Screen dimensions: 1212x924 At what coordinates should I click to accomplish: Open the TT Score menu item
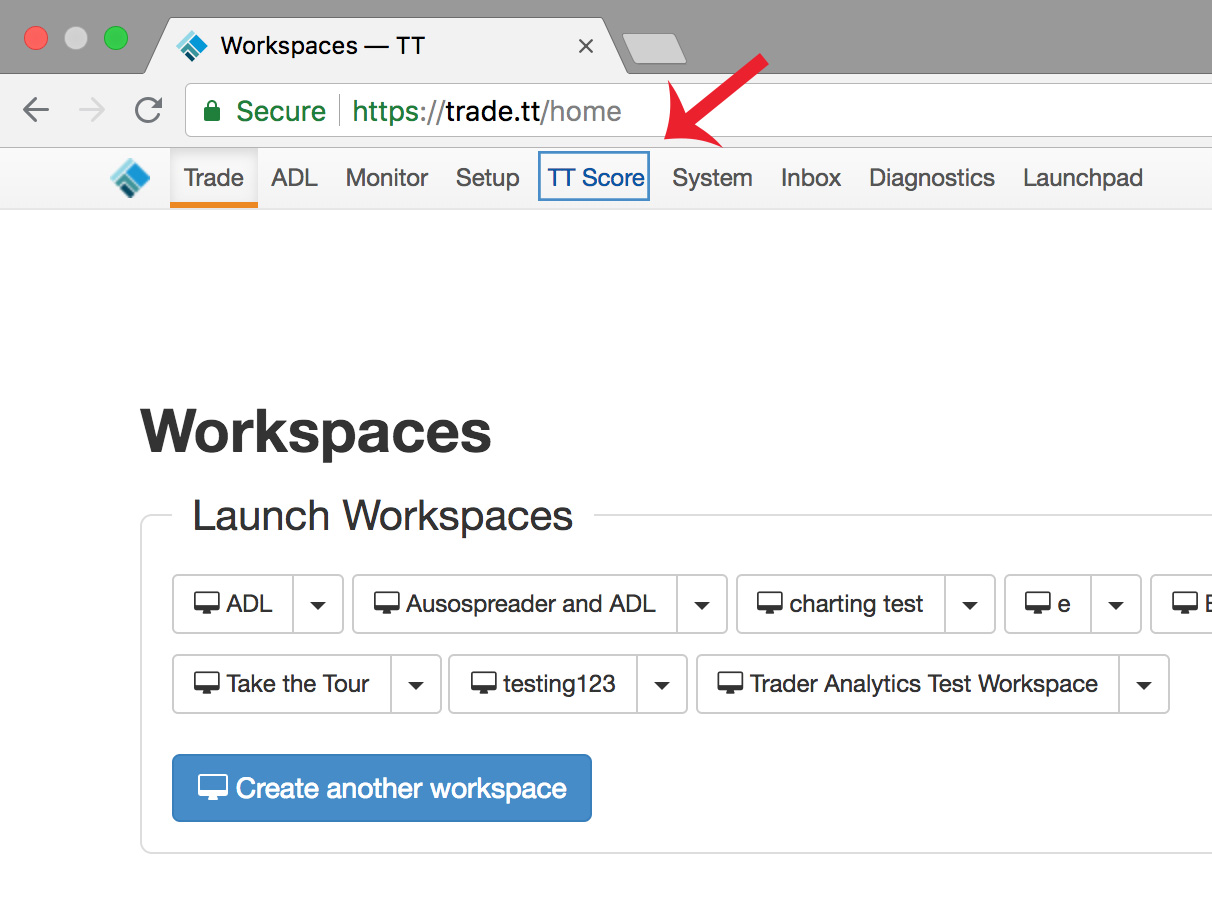595,178
